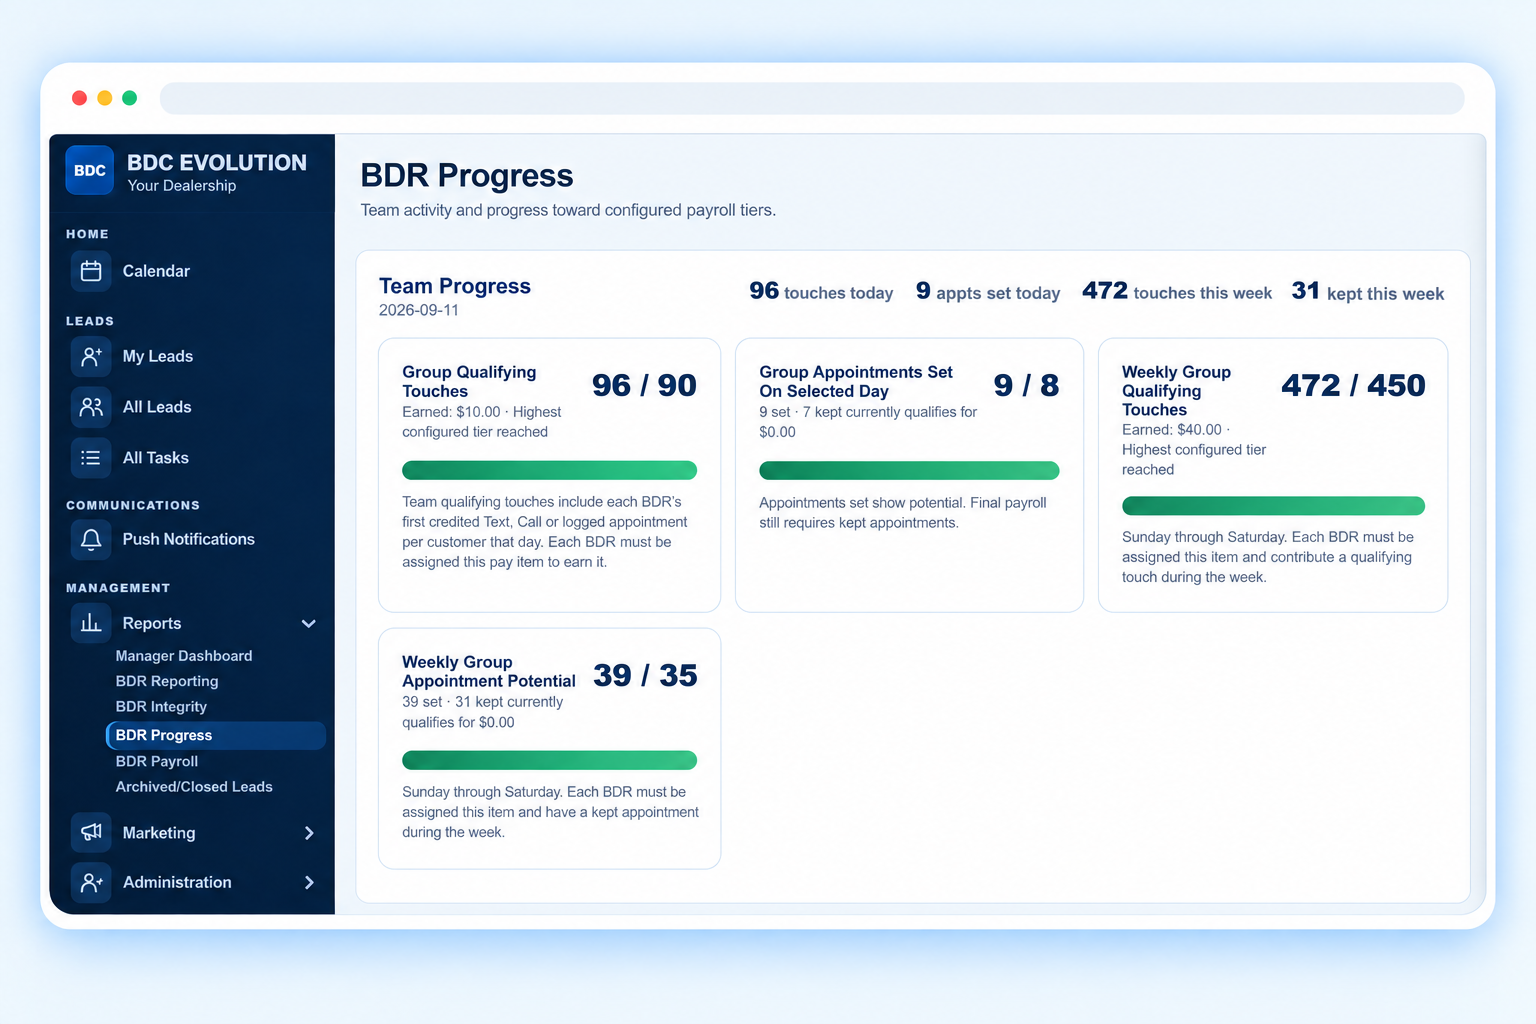1536x1024 pixels.
Task: Click Weekly Group Qualifying Touches progress bar
Action: coord(1273,506)
